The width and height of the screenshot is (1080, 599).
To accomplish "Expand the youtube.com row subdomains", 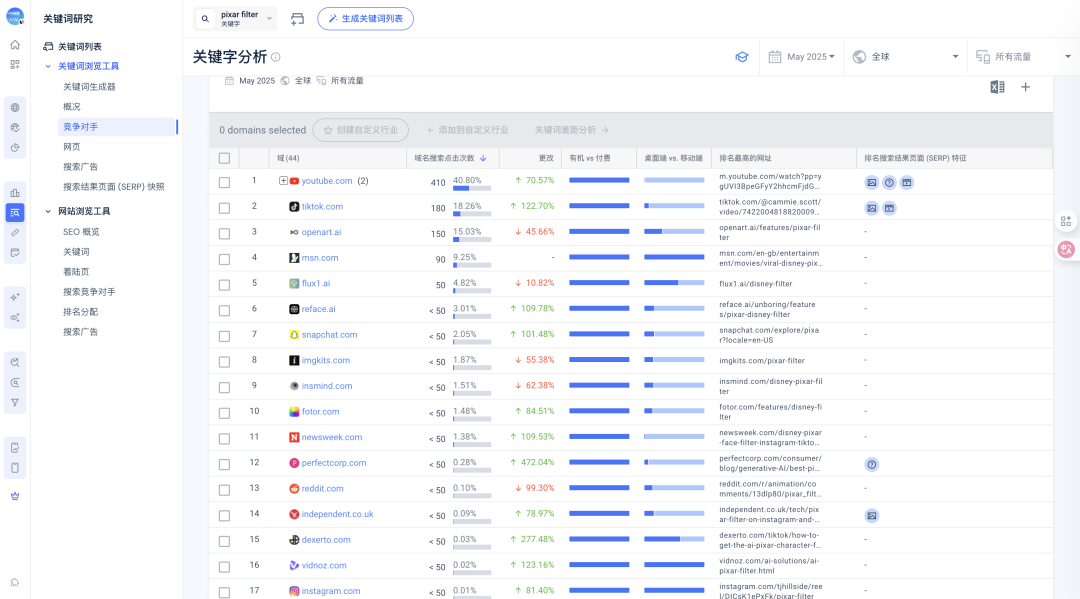I will click(x=283, y=181).
